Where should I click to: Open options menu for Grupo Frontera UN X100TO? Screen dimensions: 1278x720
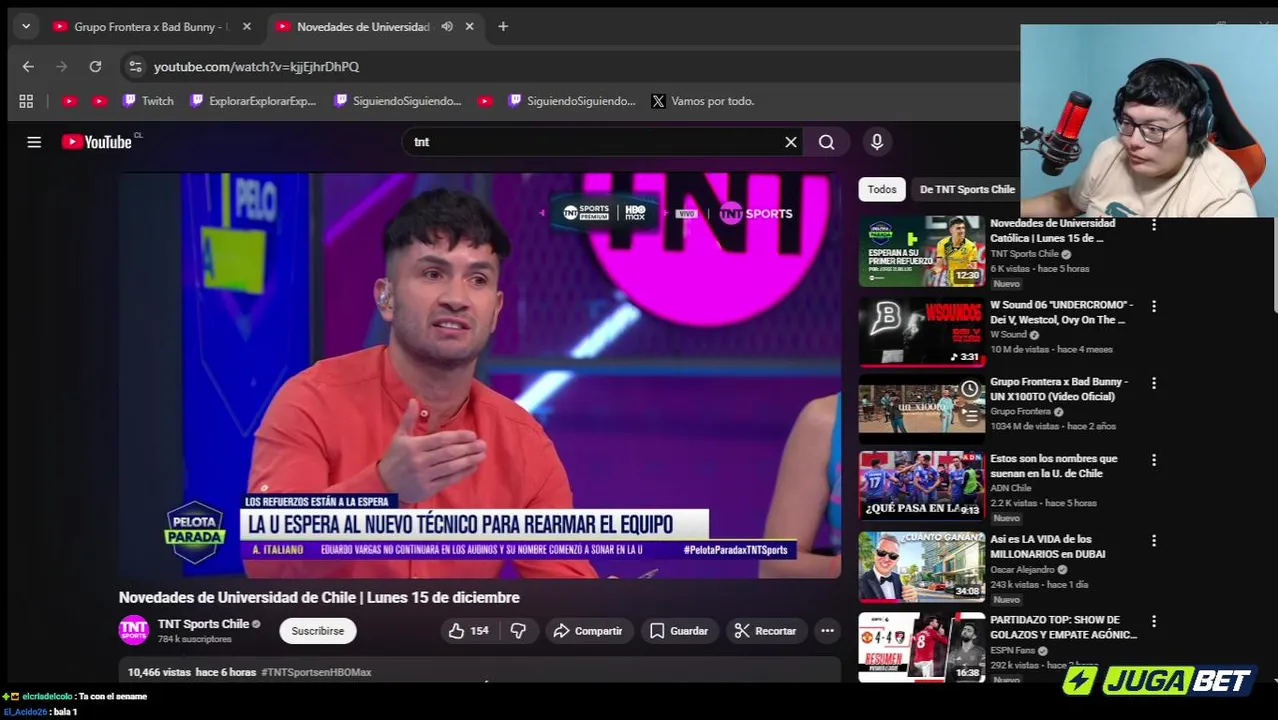click(1154, 383)
